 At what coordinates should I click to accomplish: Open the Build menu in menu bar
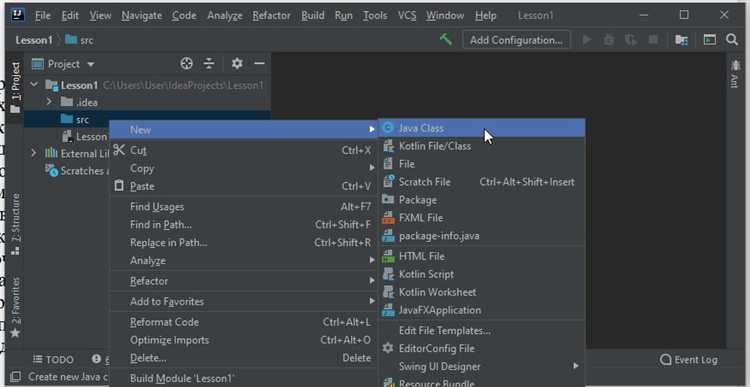313,16
